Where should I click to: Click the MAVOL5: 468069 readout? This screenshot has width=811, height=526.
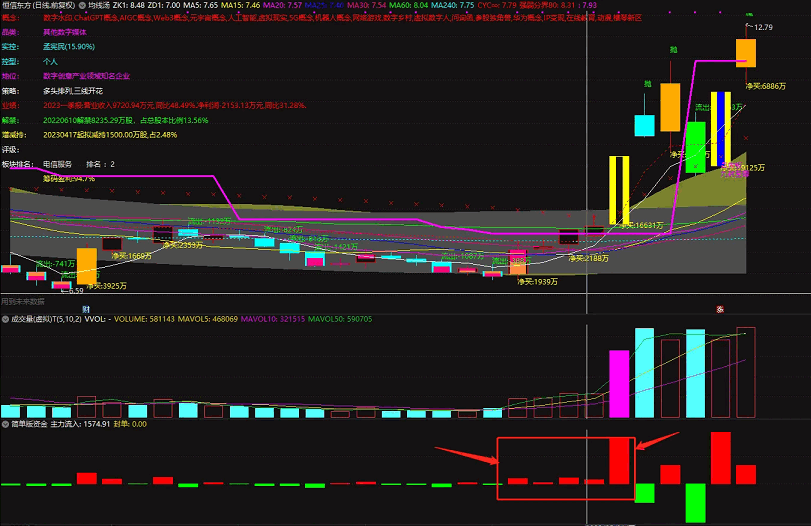pos(208,319)
